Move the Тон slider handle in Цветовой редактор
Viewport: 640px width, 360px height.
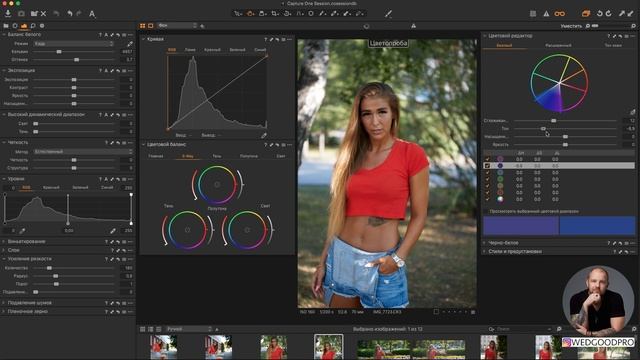(543, 129)
